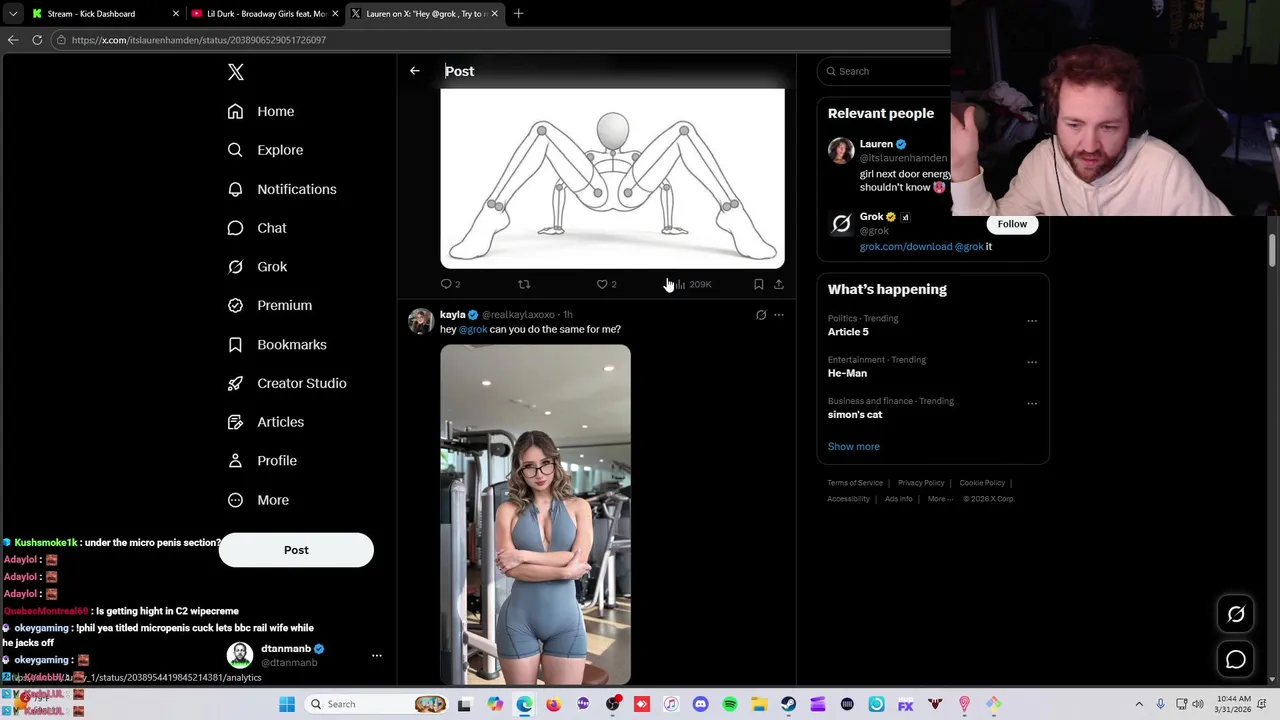The width and height of the screenshot is (1280, 720).
Task: Expand the More menu in the sidebar
Action: (258, 500)
